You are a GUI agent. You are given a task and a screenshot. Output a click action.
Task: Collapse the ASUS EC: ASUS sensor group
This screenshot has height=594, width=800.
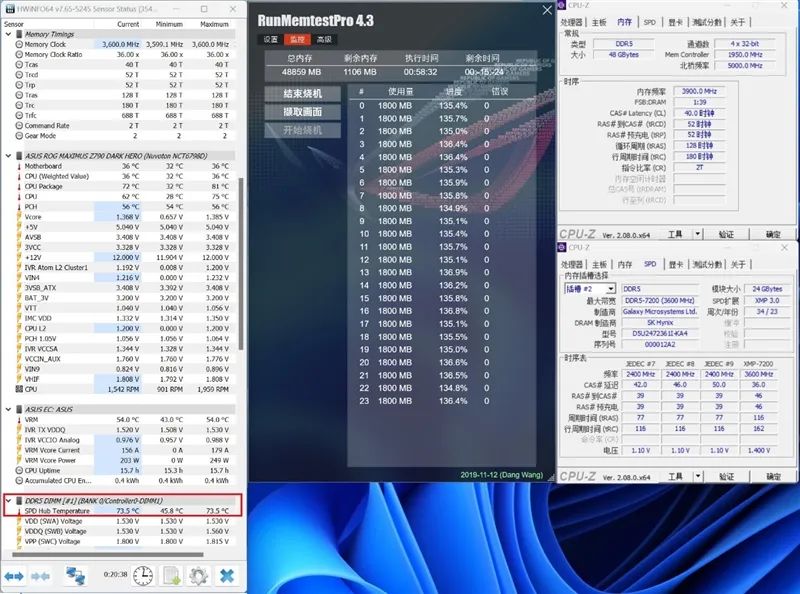click(x=8, y=409)
